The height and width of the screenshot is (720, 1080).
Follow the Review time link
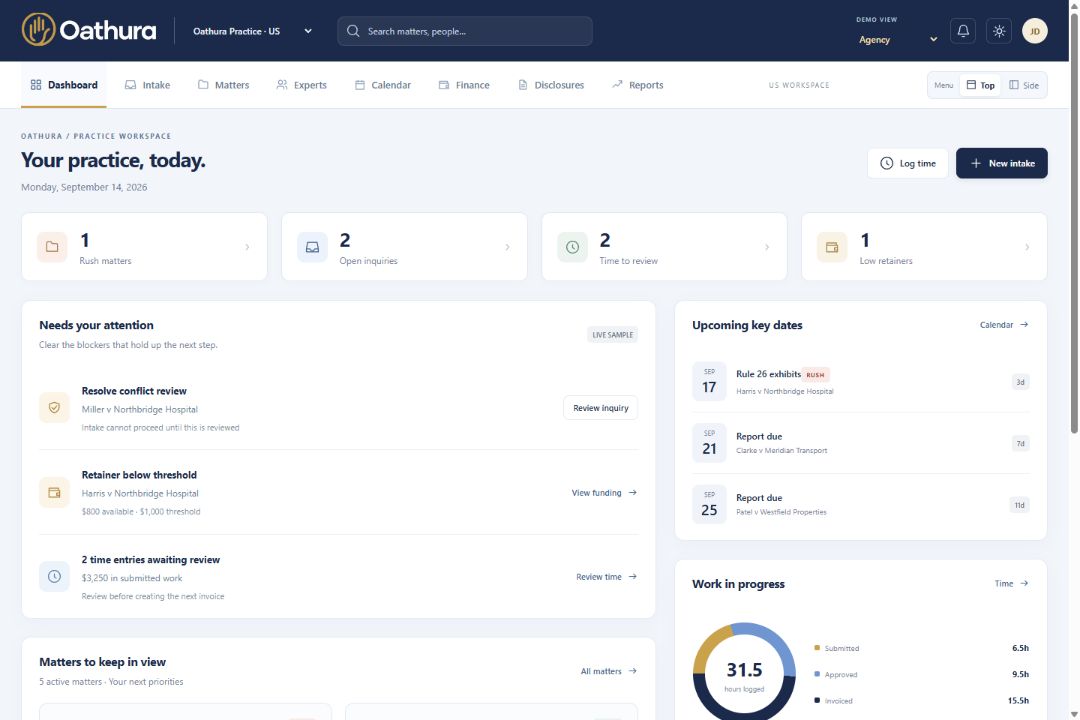pyautogui.click(x=606, y=577)
